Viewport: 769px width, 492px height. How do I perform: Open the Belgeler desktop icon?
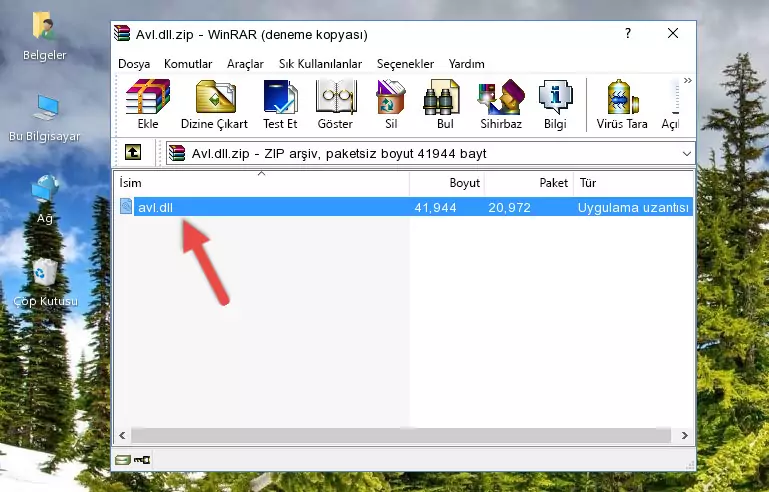pyautogui.click(x=44, y=36)
